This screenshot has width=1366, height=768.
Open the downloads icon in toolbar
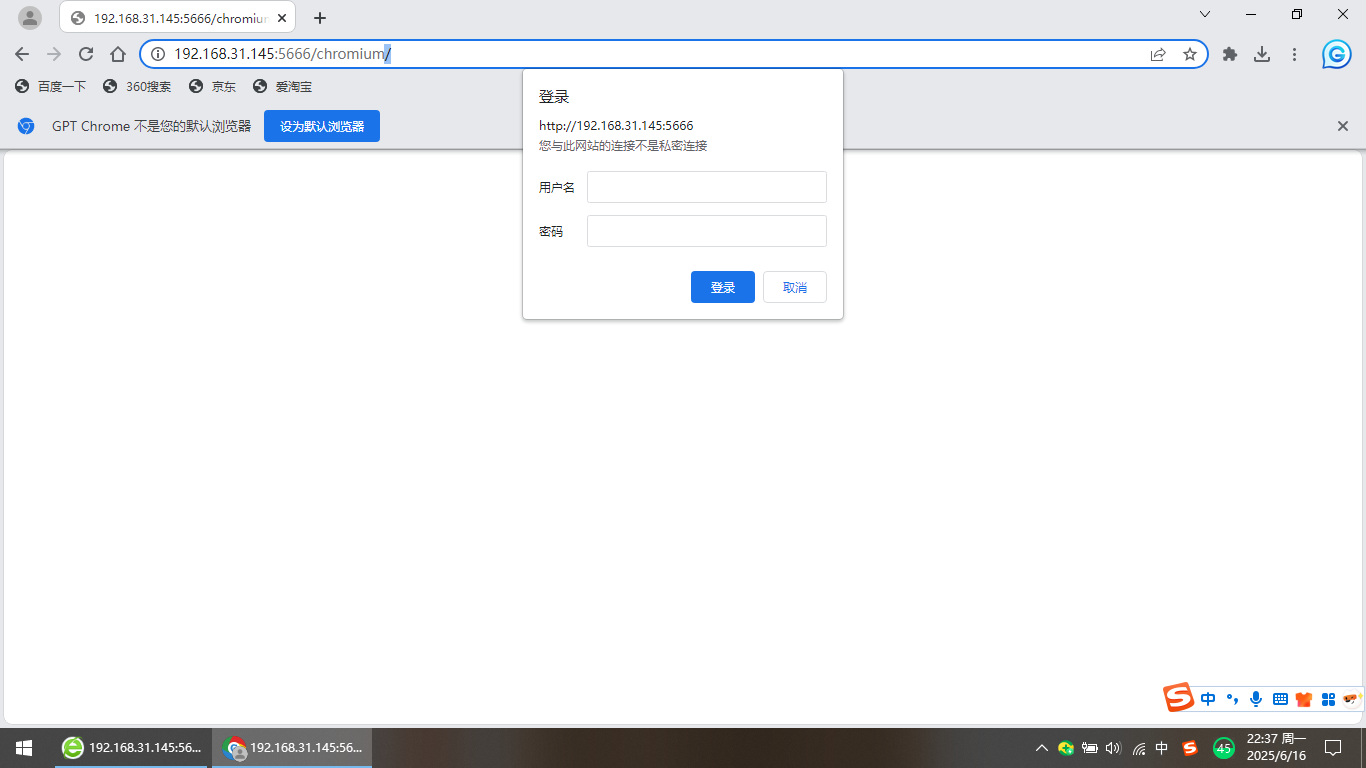click(x=1262, y=54)
